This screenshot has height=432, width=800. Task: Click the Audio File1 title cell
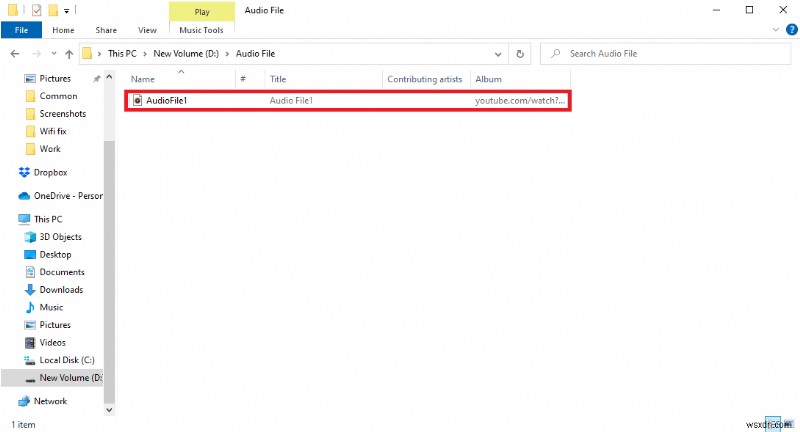291,100
